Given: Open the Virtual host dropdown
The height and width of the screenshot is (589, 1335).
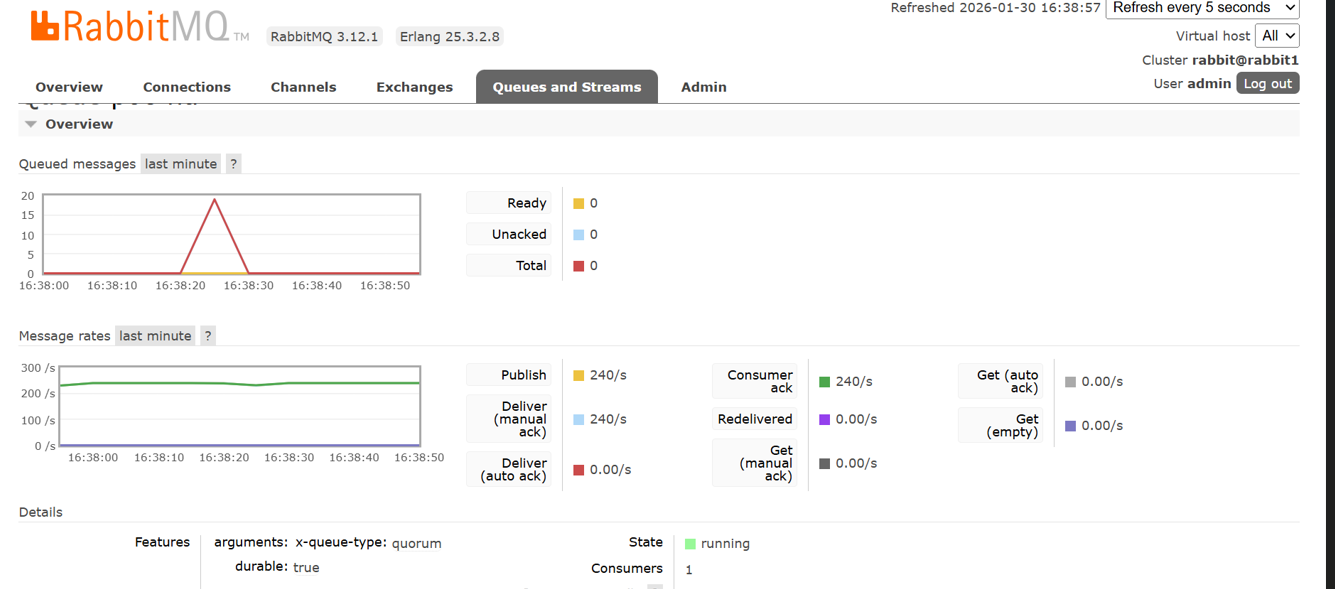Looking at the screenshot, I should 1277,35.
